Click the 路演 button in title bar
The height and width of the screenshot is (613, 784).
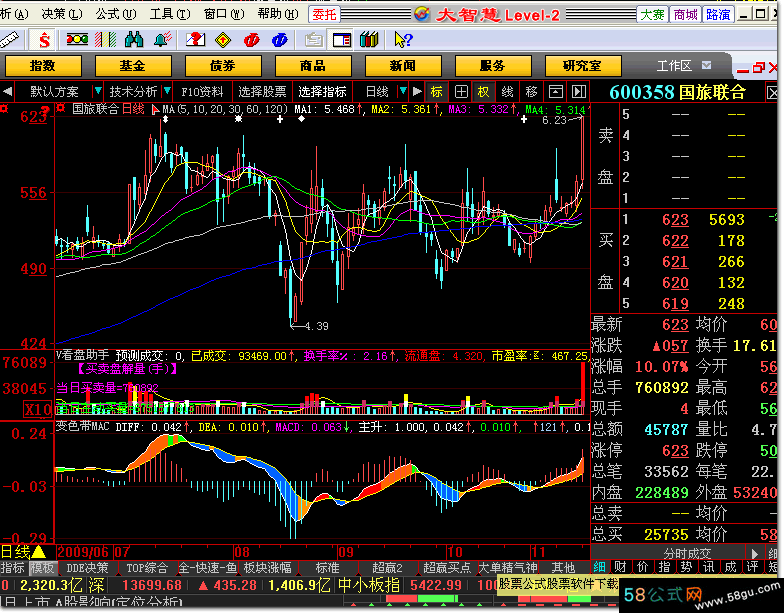click(x=718, y=14)
